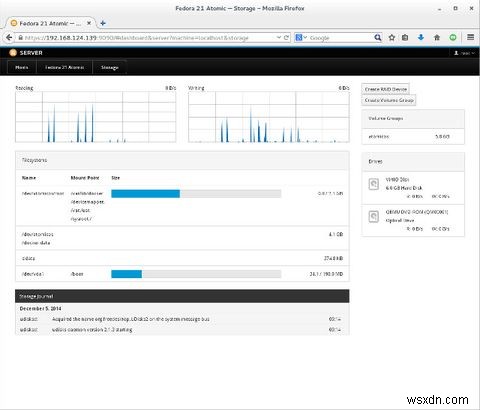The width and height of the screenshot is (480, 410).
Task: Bookmark this page with the star icon
Action: 392,38
